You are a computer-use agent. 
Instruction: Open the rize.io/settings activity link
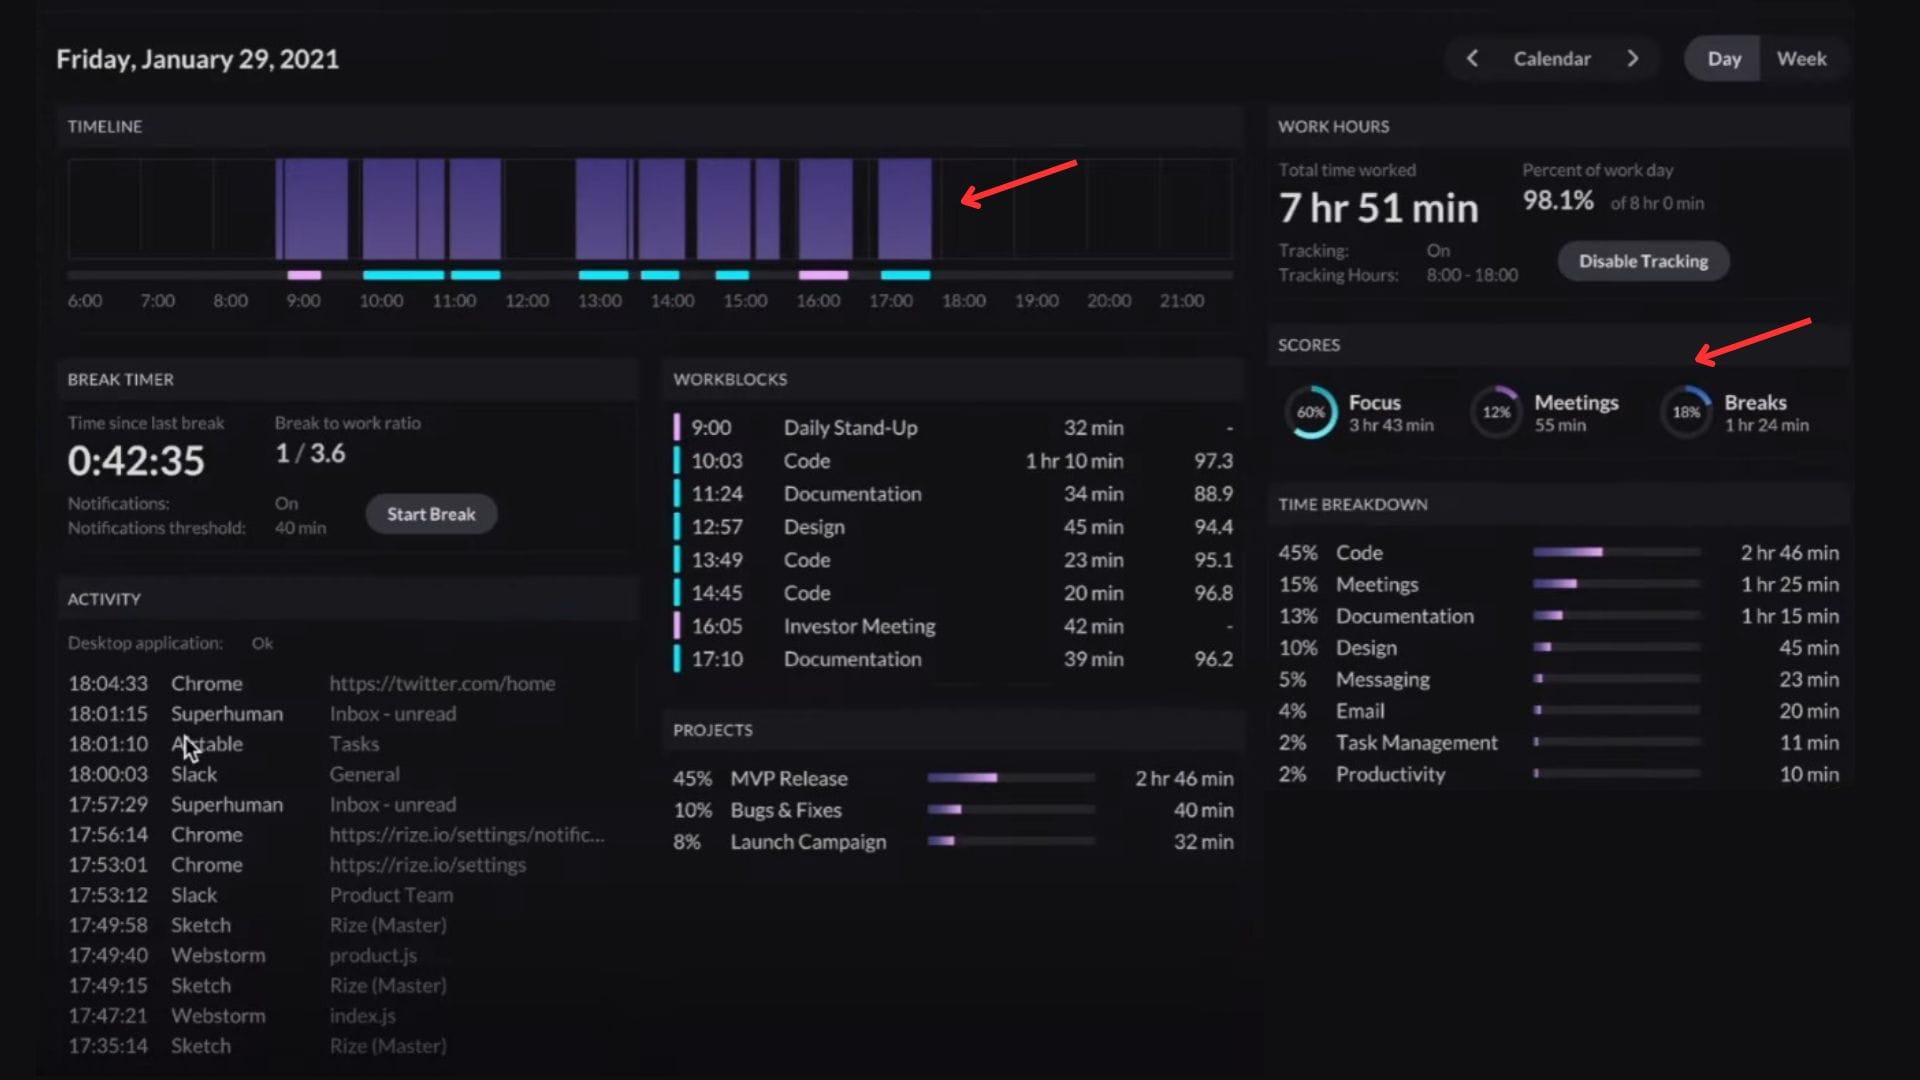pyautogui.click(x=427, y=865)
